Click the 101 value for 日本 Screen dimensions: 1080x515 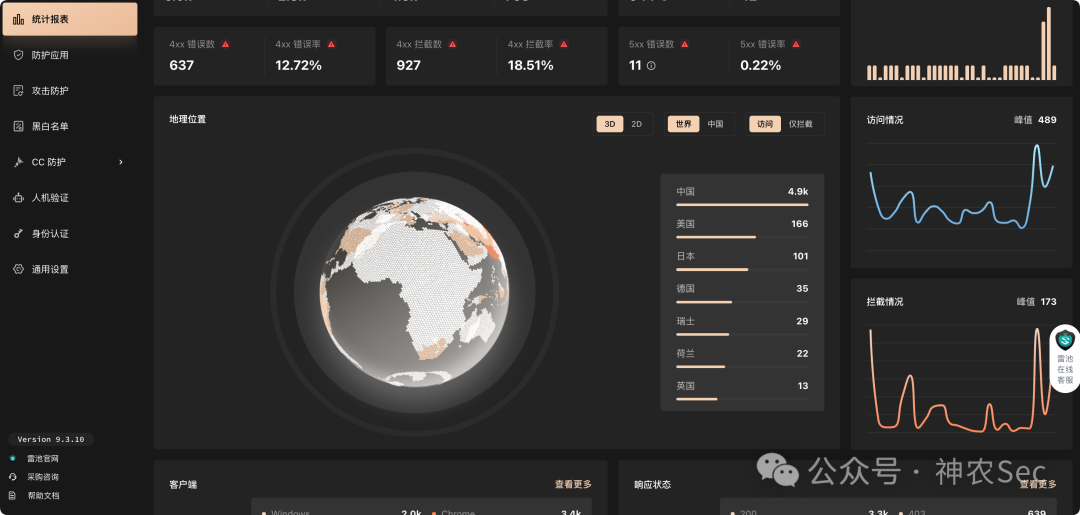pos(800,256)
